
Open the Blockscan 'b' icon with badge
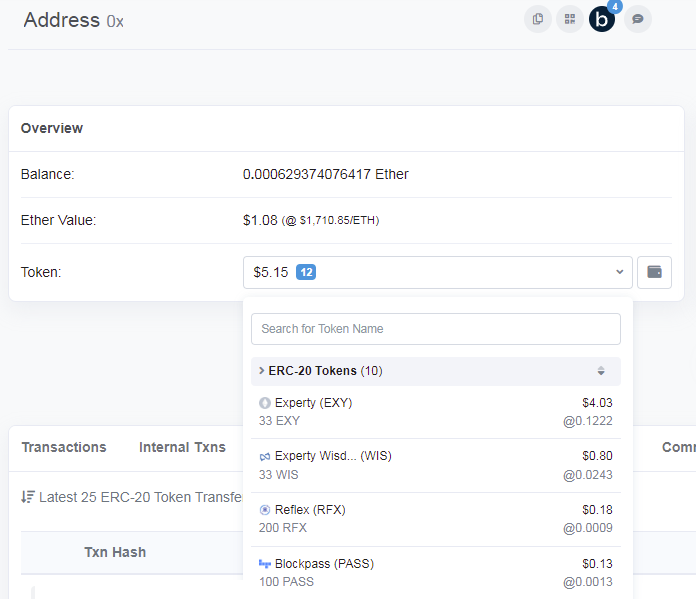tap(602, 19)
